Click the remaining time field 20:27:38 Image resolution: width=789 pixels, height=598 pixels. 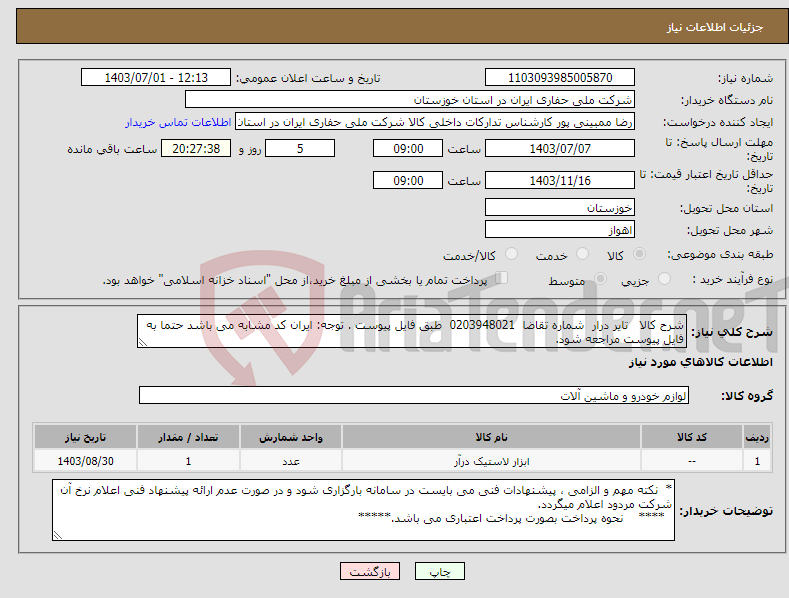[196, 148]
